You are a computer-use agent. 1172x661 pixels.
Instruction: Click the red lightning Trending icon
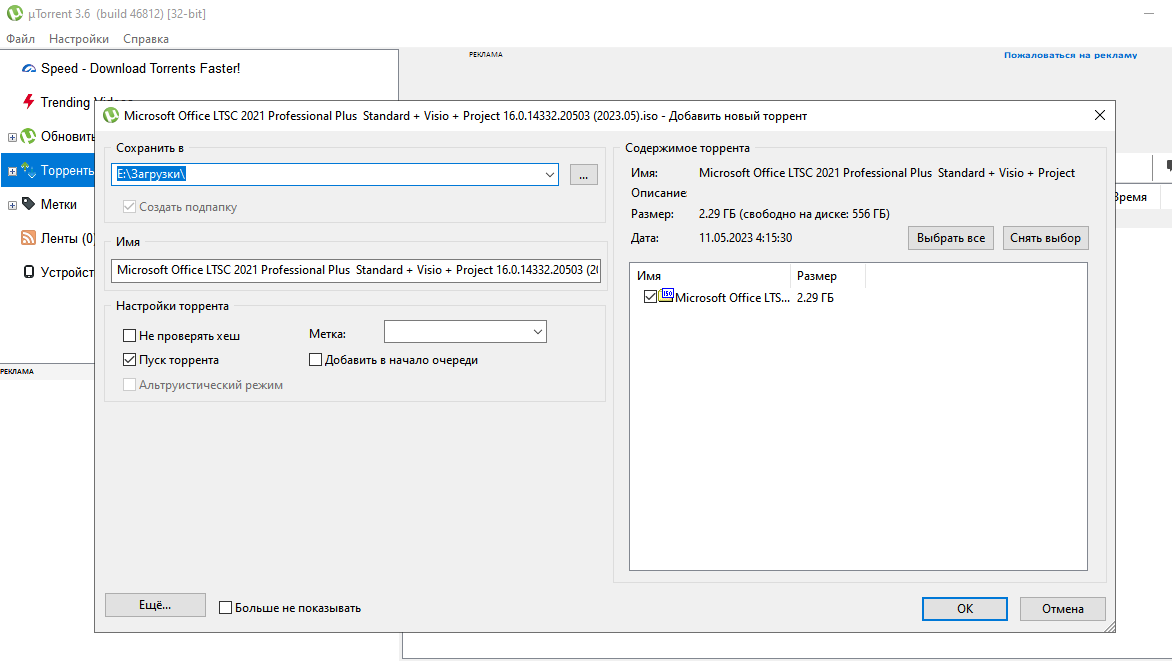tap(28, 101)
